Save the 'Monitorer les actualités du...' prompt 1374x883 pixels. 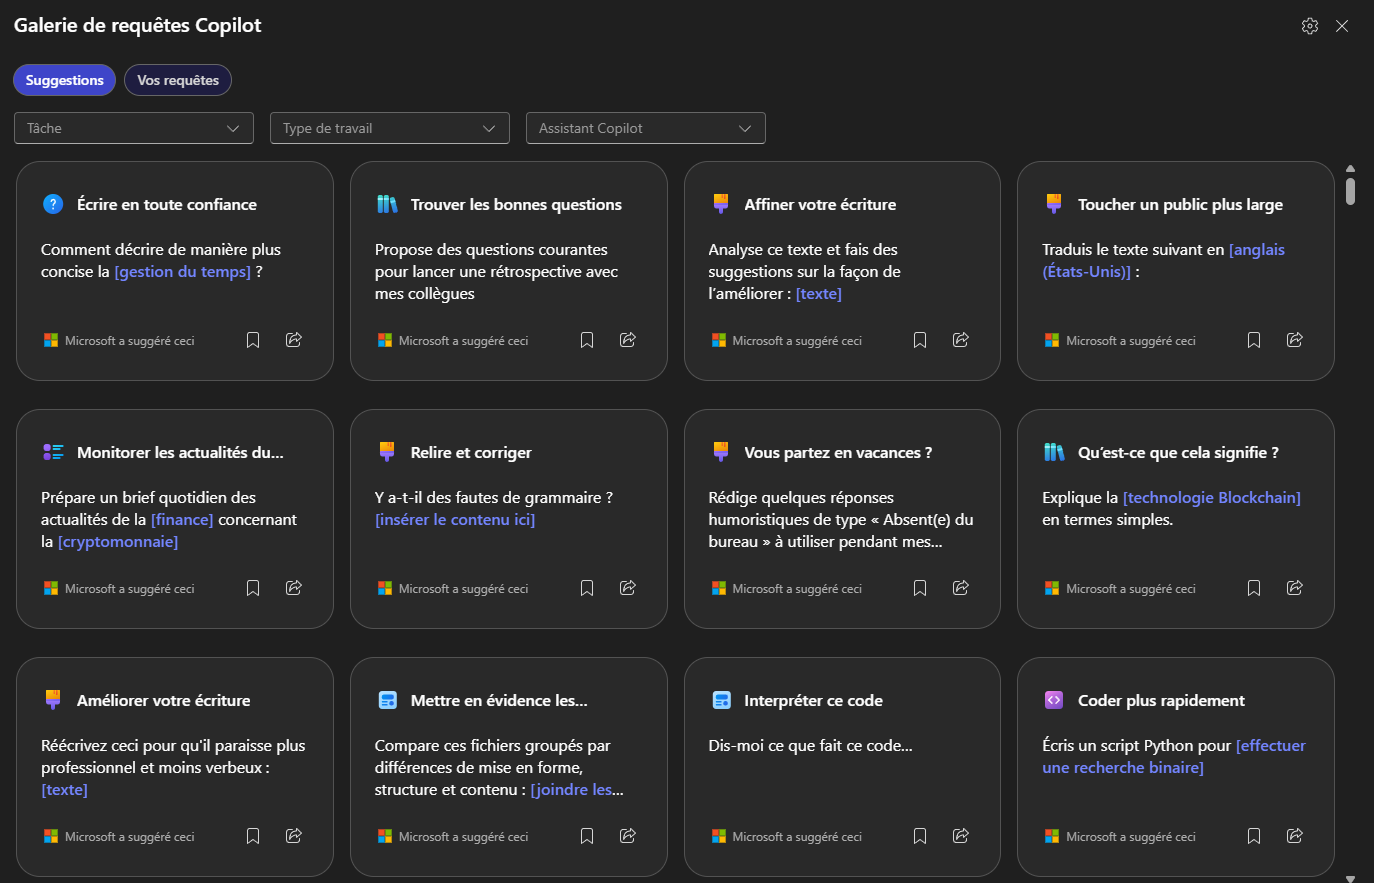253,588
